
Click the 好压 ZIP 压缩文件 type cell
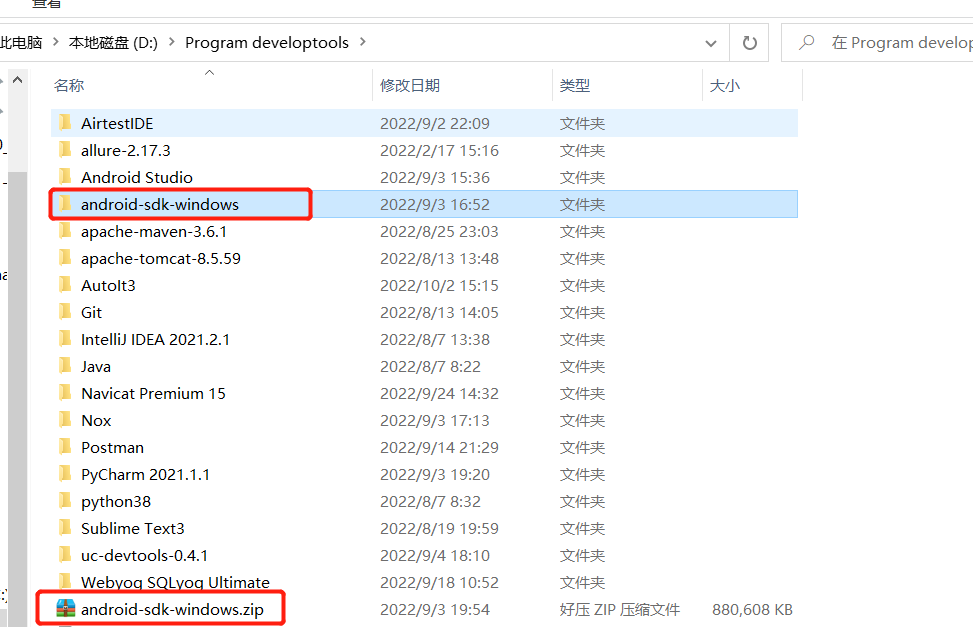[x=620, y=609]
